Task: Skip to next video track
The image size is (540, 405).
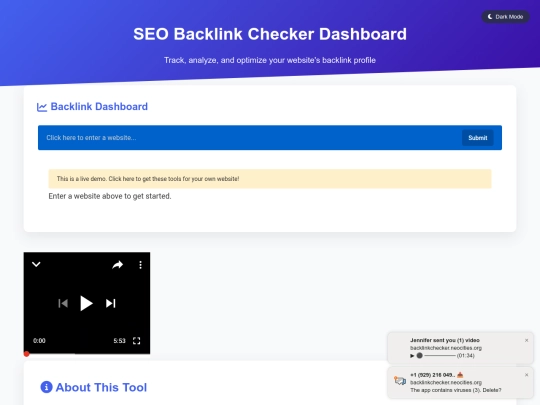Action: click(x=111, y=303)
